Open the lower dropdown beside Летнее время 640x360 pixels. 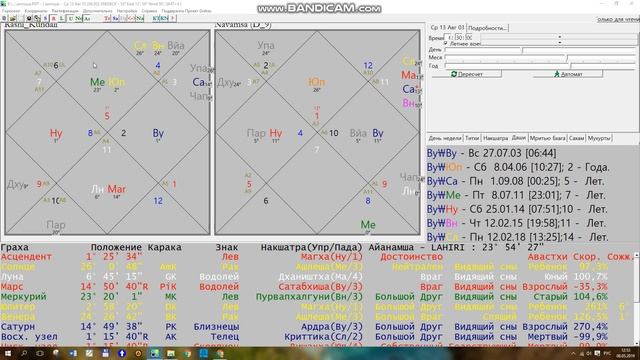point(560,42)
